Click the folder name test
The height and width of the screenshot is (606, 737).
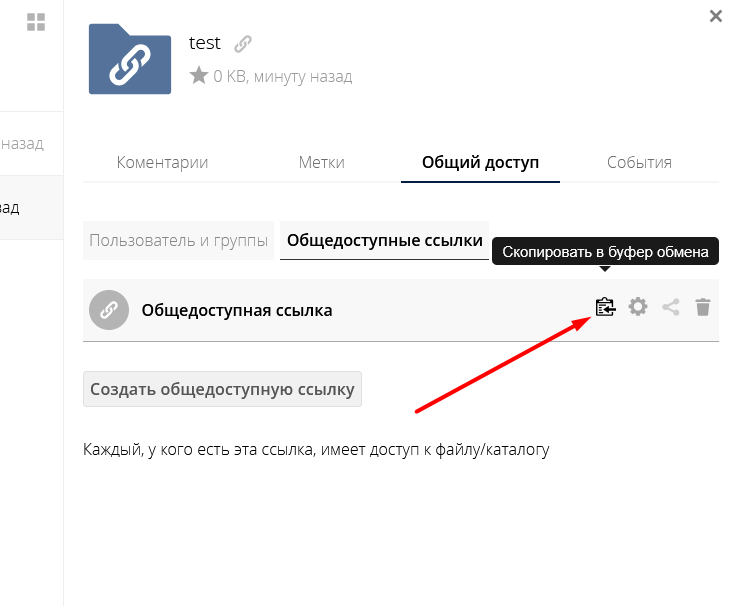(205, 44)
